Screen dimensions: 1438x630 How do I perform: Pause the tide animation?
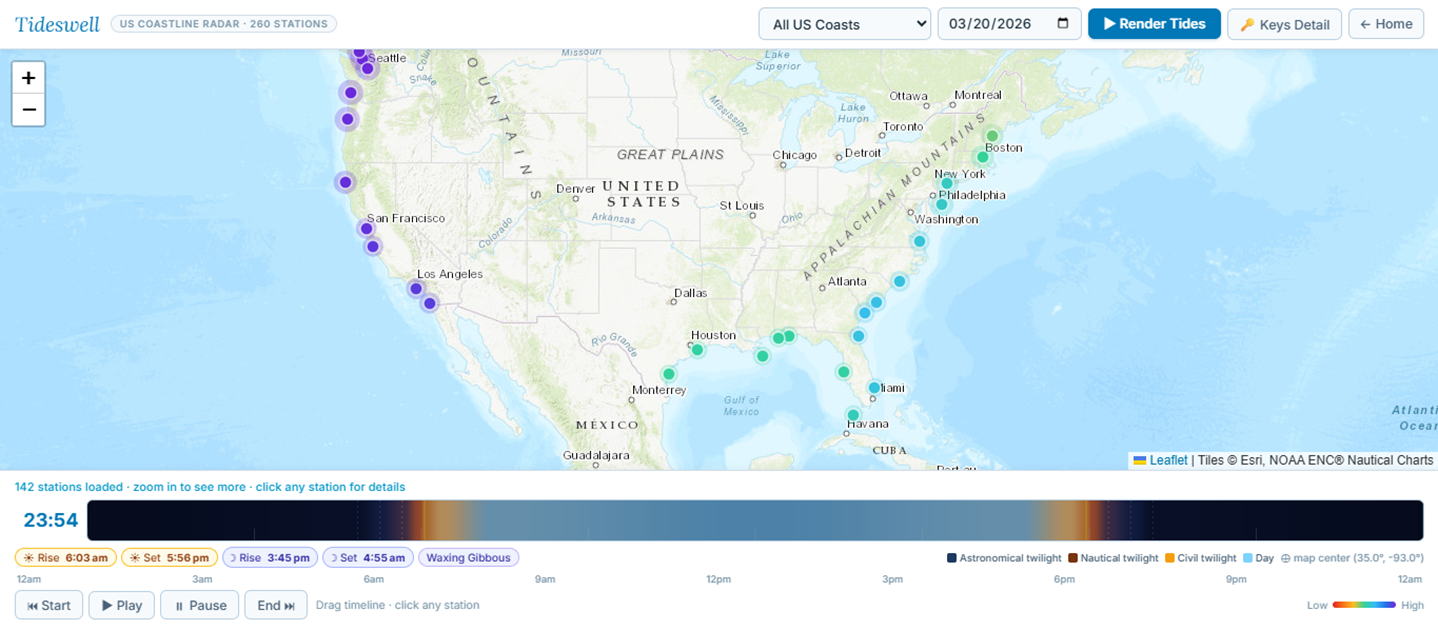(200, 605)
